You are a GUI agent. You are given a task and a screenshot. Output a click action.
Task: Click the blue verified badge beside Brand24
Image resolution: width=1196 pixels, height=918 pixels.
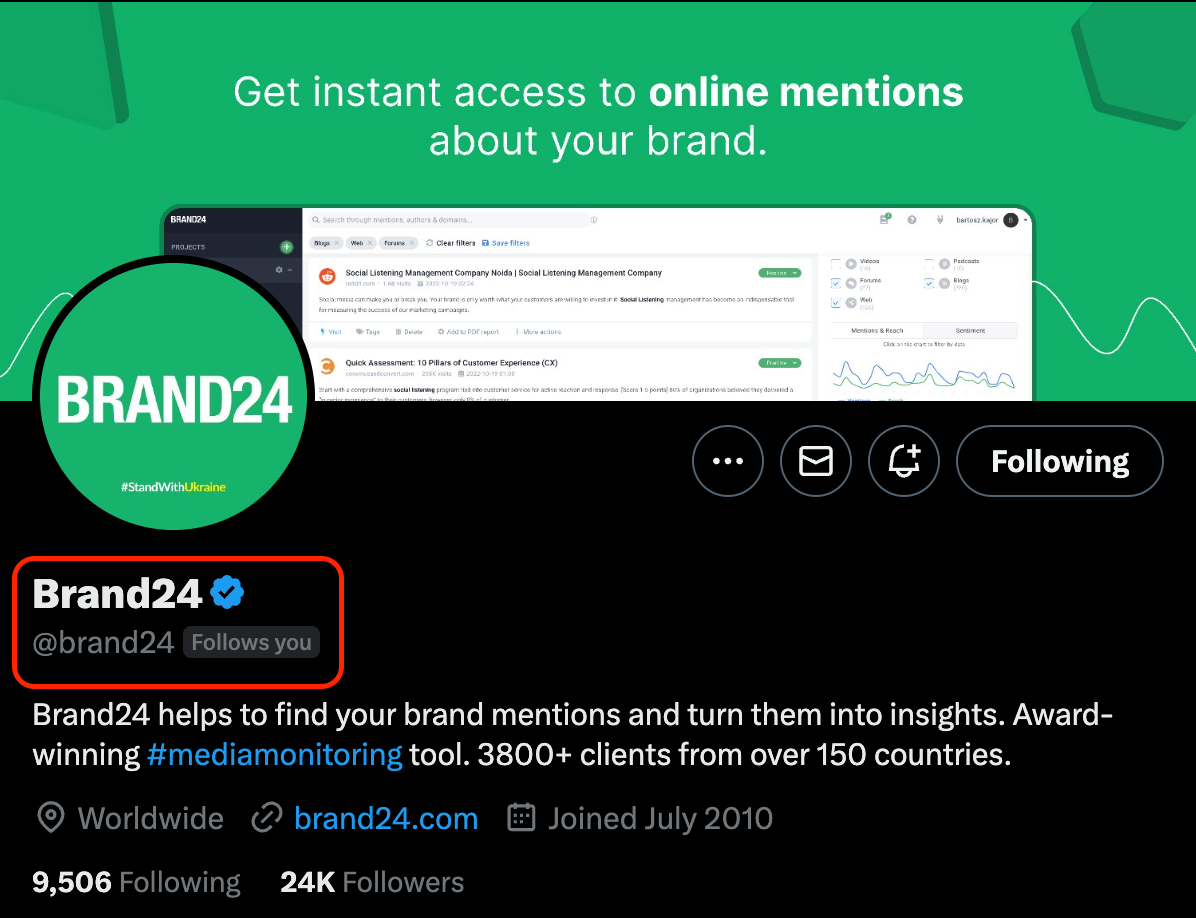pos(227,594)
